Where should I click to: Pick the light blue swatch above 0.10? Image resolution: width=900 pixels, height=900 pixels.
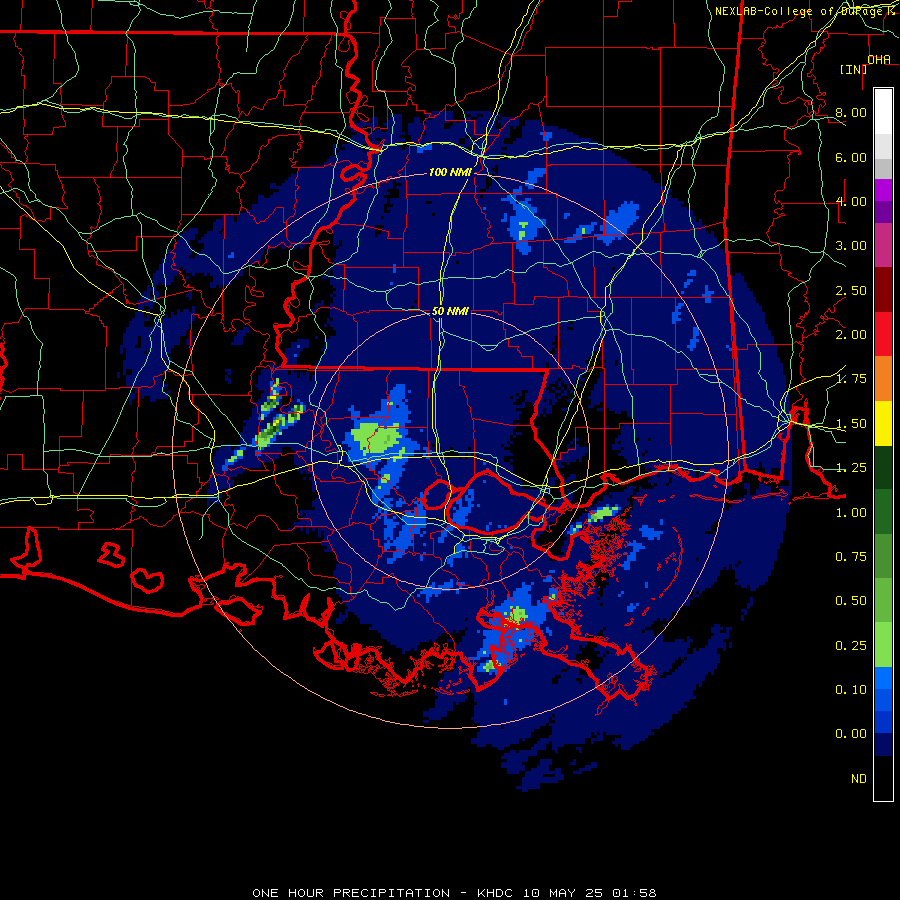[x=883, y=678]
